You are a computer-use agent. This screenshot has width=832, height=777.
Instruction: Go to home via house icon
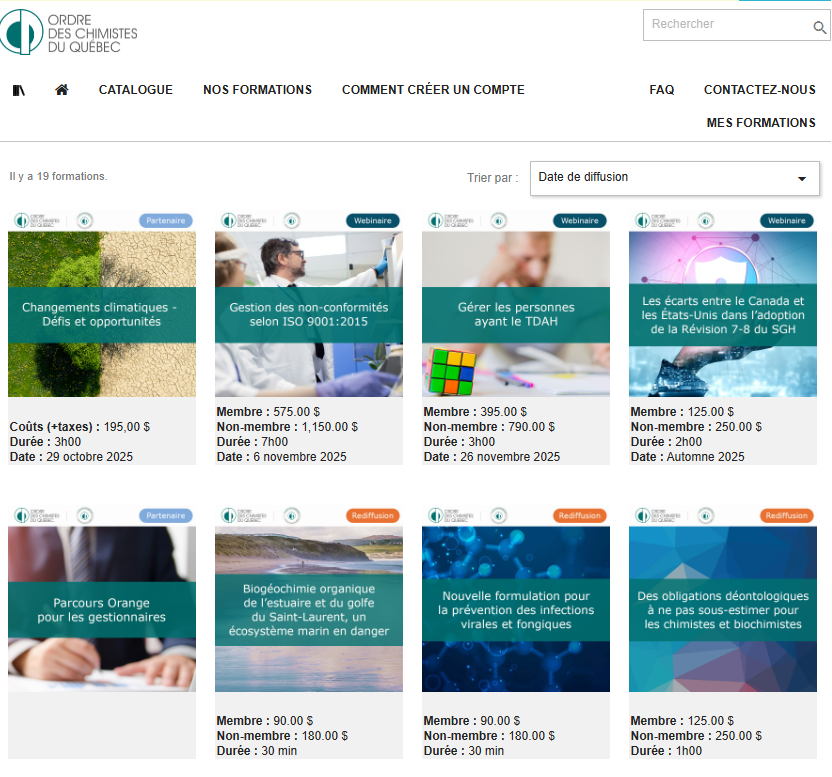62,90
